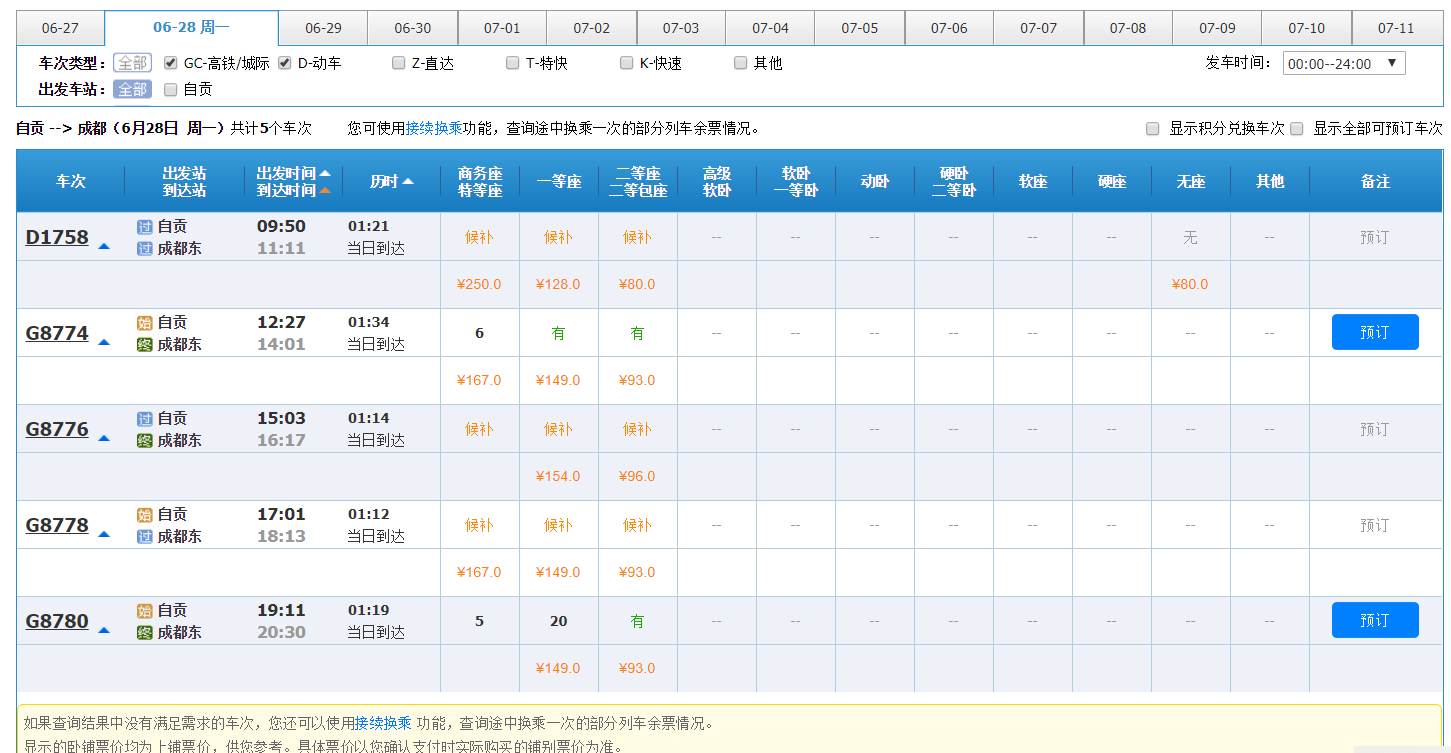Check 显示全部可预订车次 option
Image resolution: width=1451 pixels, height=753 pixels.
pyautogui.click(x=1297, y=129)
